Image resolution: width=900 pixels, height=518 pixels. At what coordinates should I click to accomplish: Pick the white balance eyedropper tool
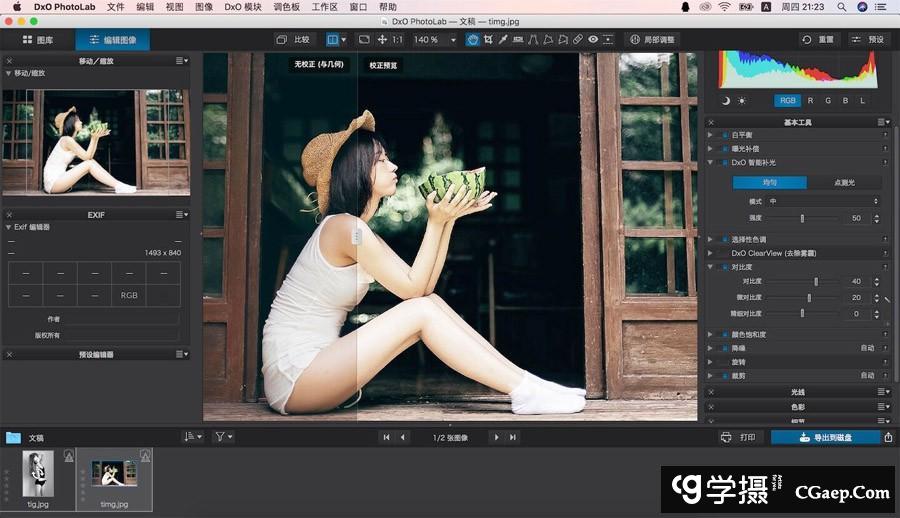coord(503,40)
